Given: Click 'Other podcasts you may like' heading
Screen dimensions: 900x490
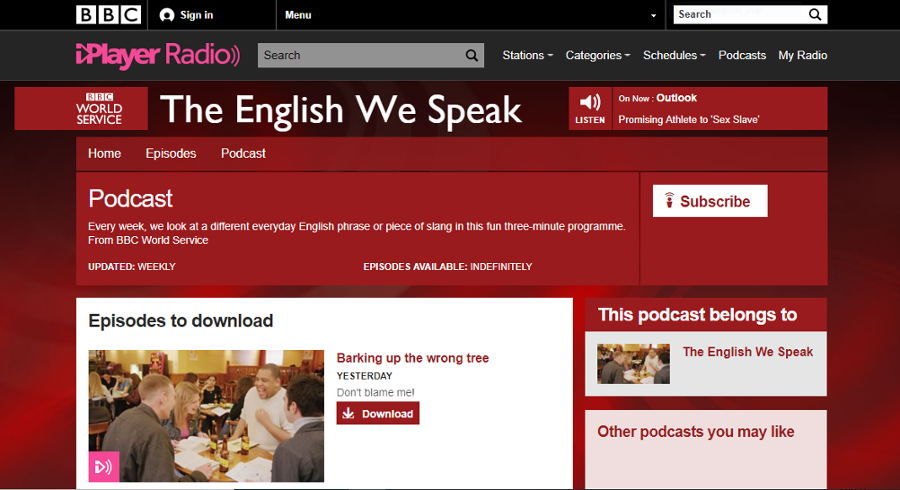Looking at the screenshot, I should [x=696, y=431].
